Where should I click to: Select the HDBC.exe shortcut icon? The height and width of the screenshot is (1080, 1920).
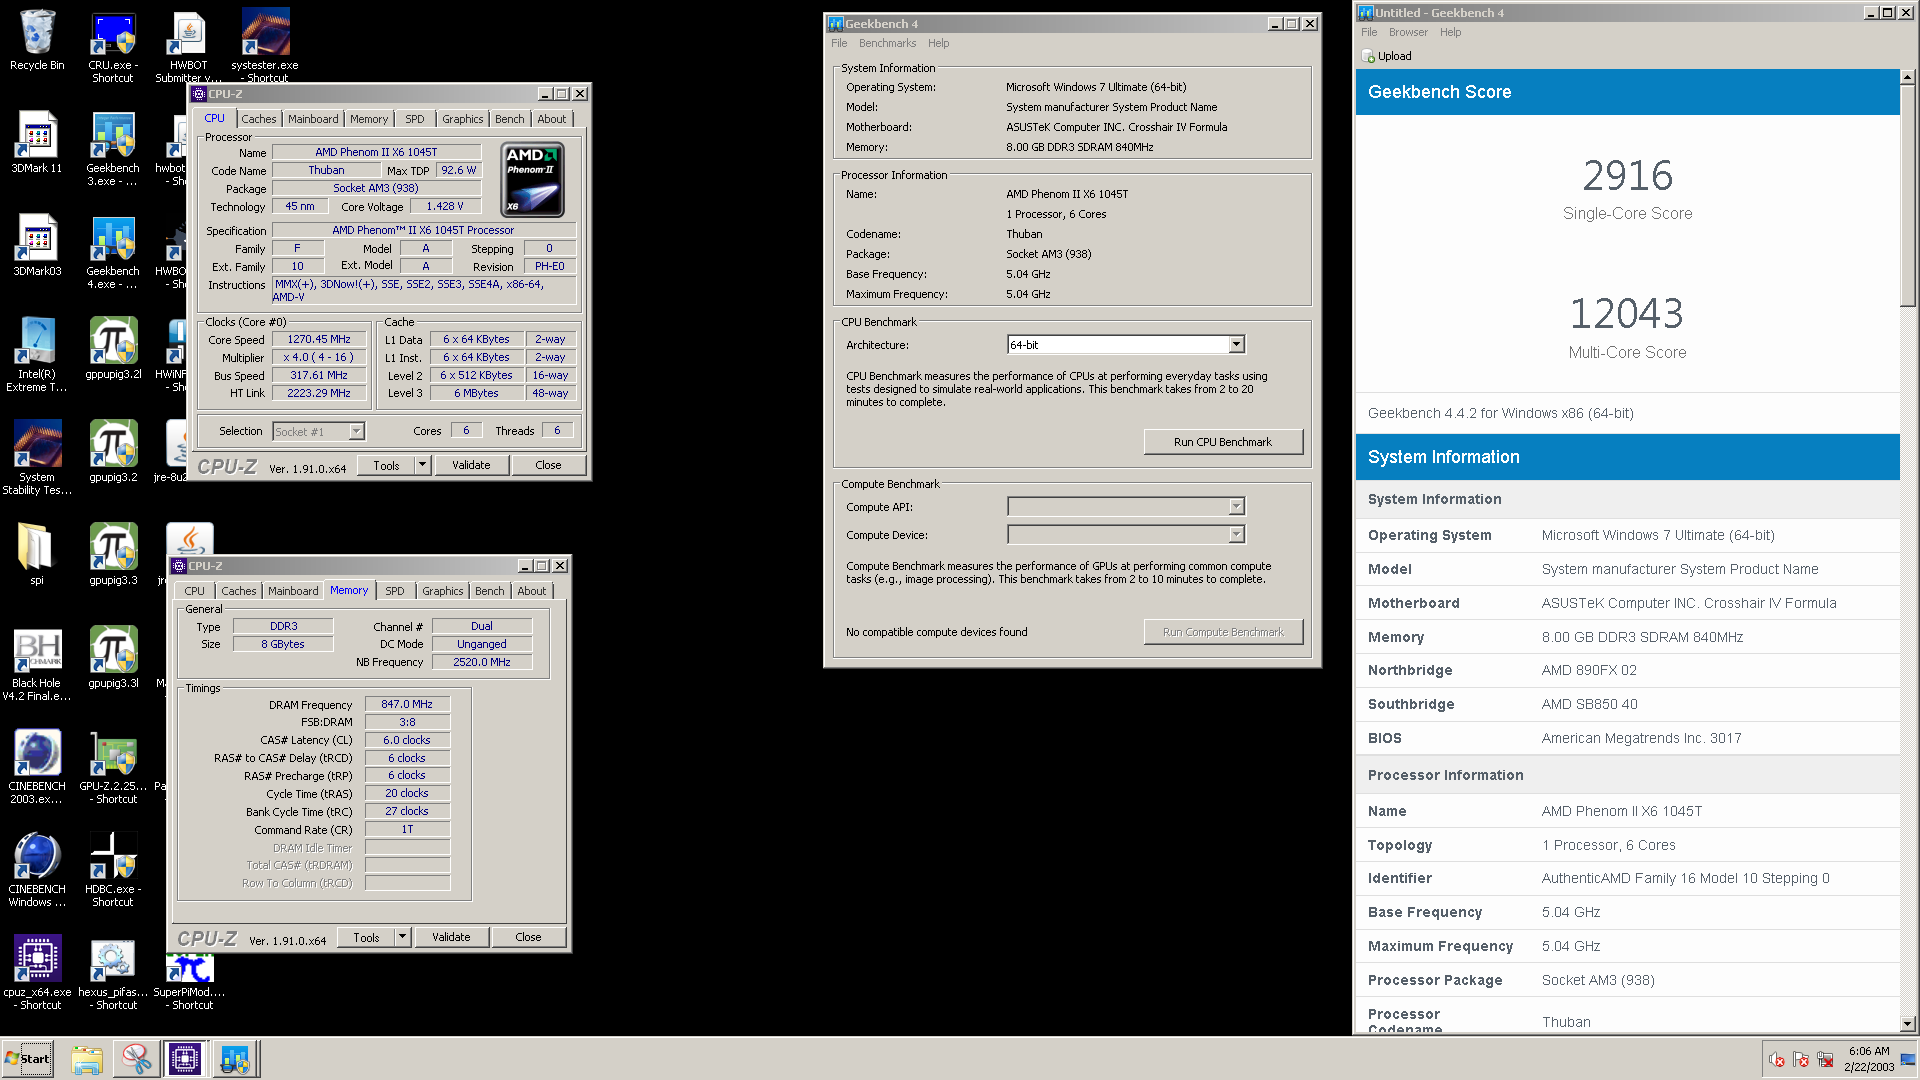click(113, 870)
